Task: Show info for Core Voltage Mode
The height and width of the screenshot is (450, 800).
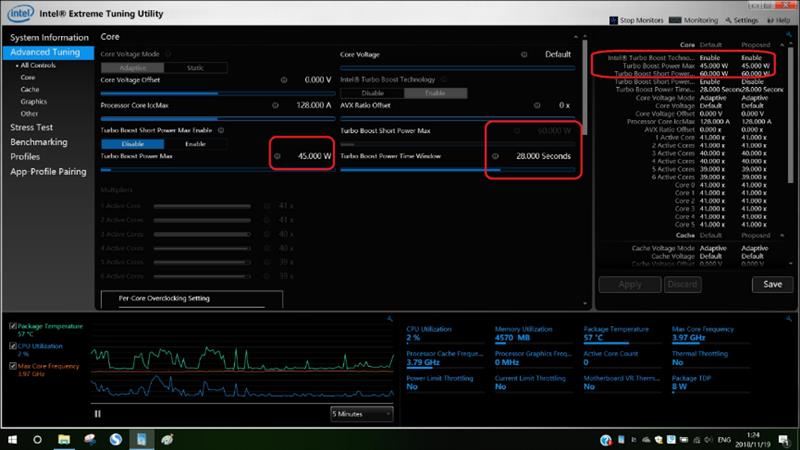Action: click(x=168, y=54)
